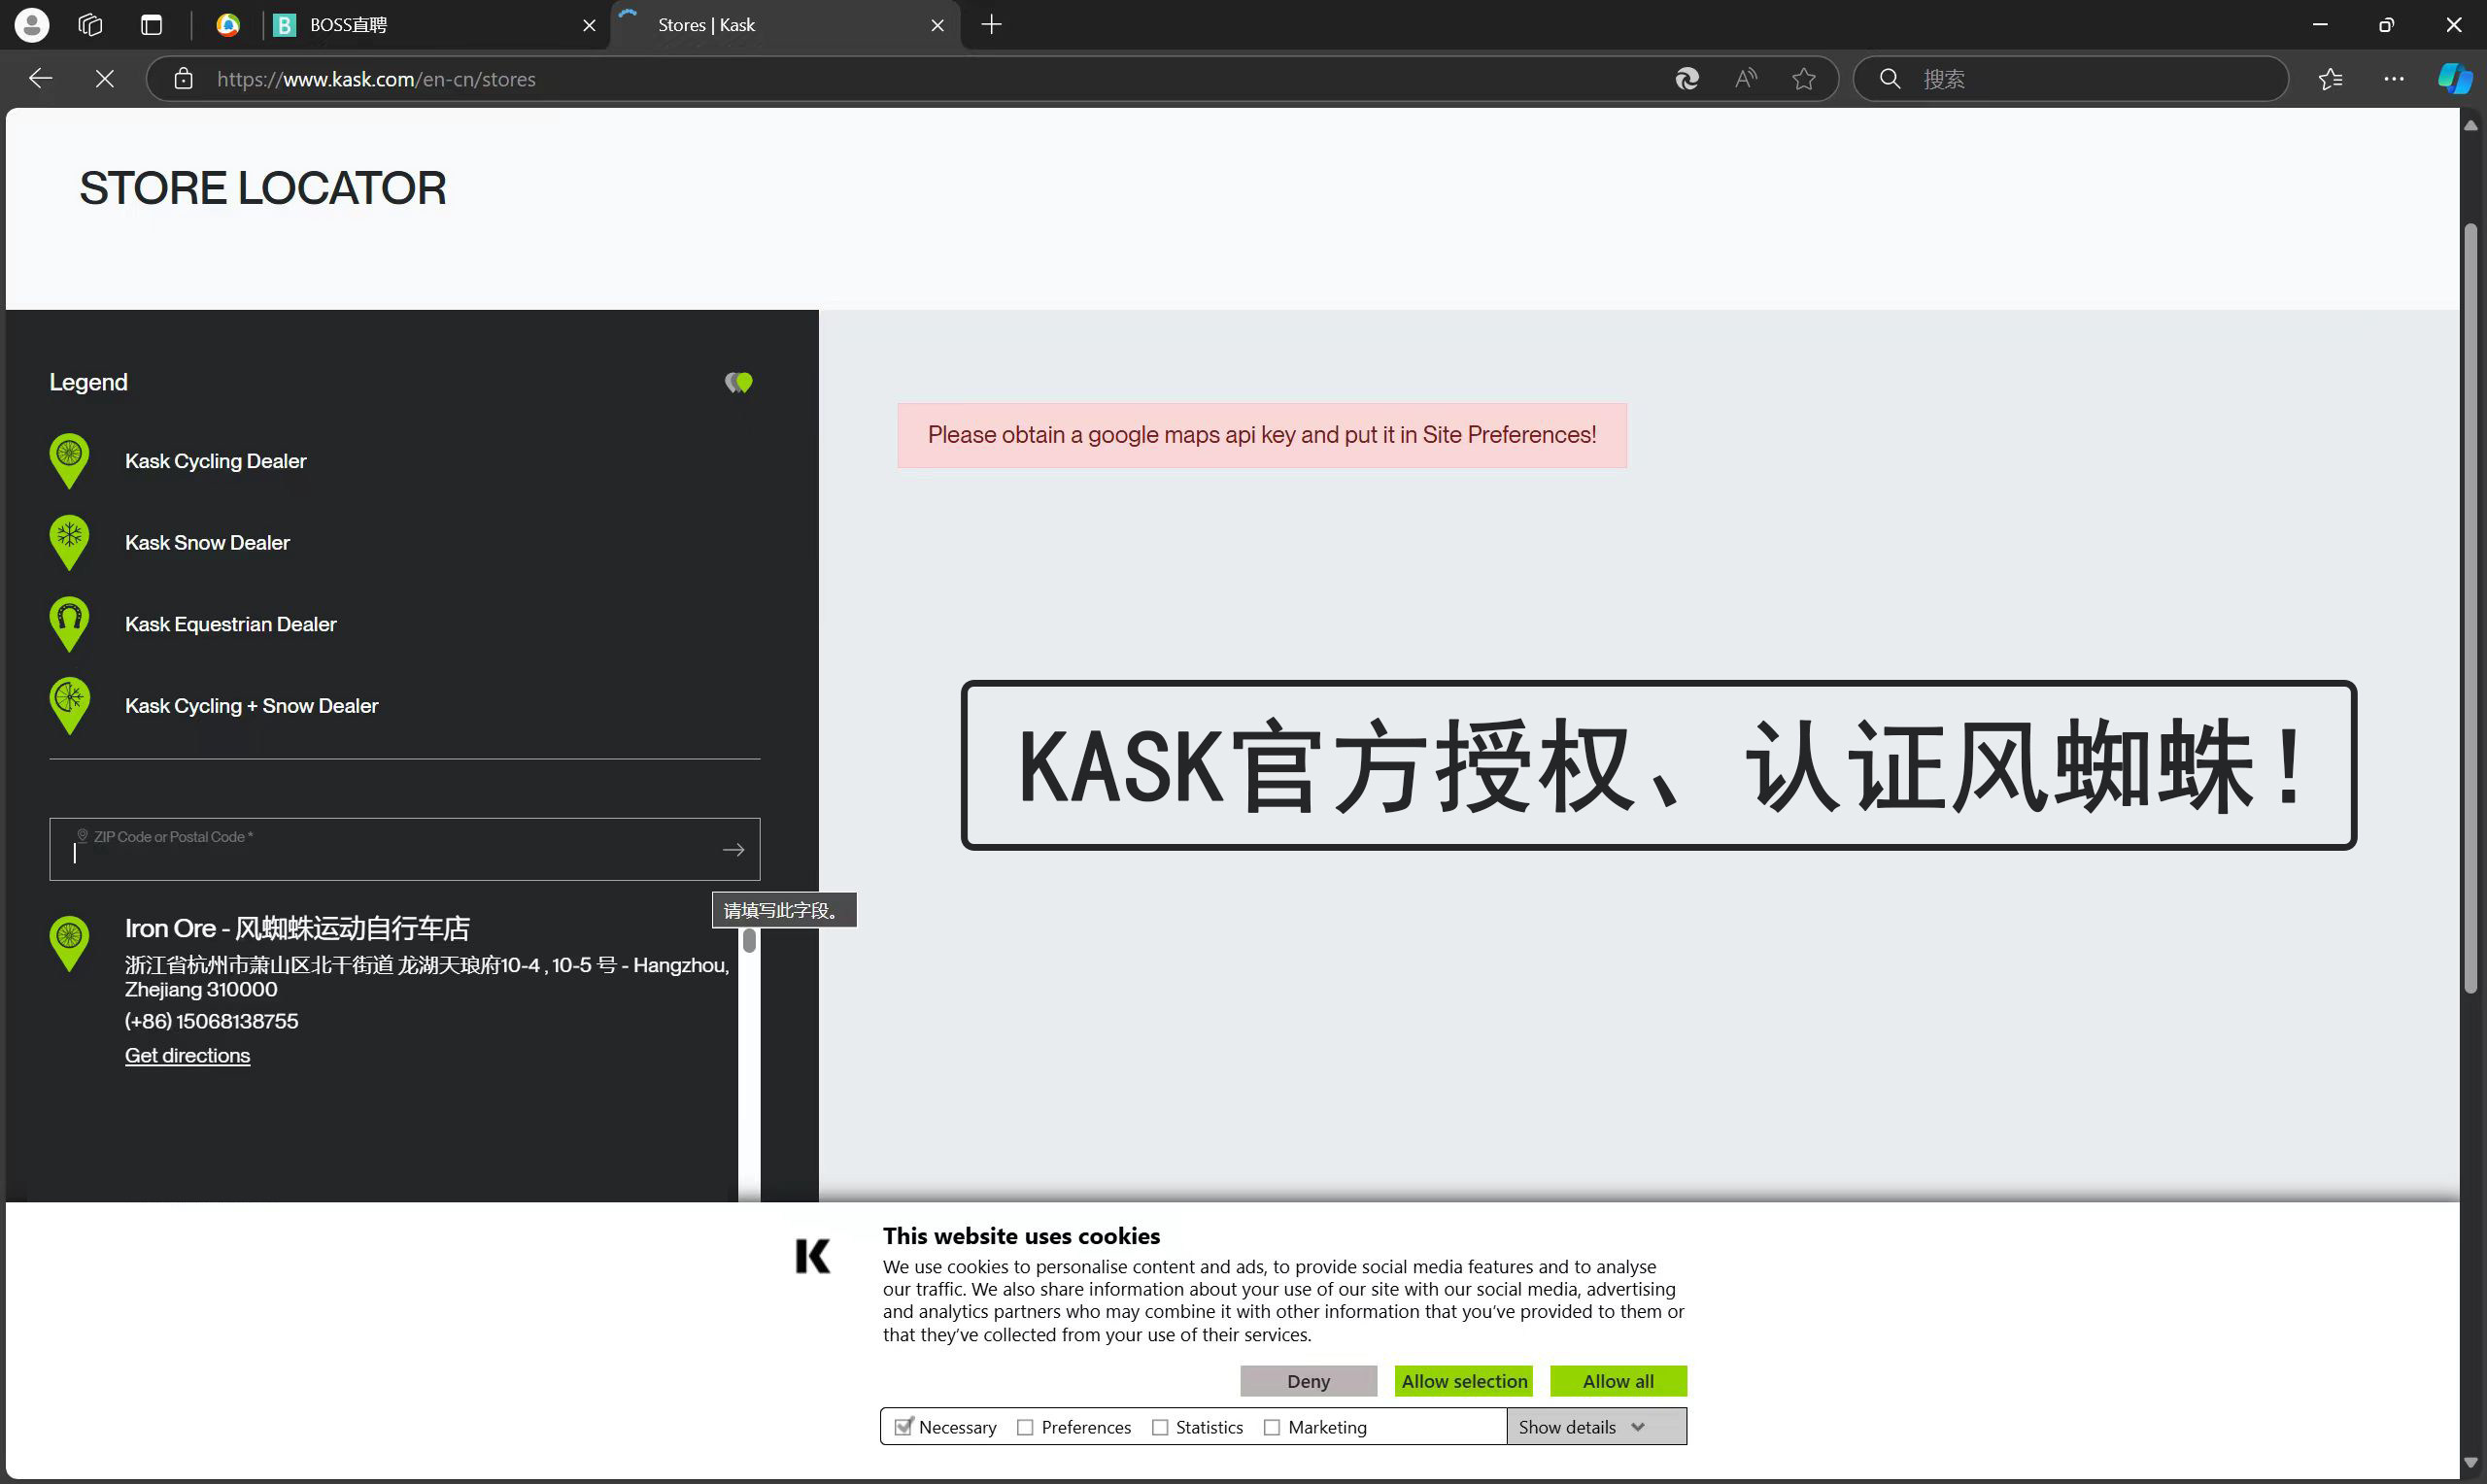View site information lock icon
This screenshot has width=2487, height=1484.
click(x=183, y=79)
